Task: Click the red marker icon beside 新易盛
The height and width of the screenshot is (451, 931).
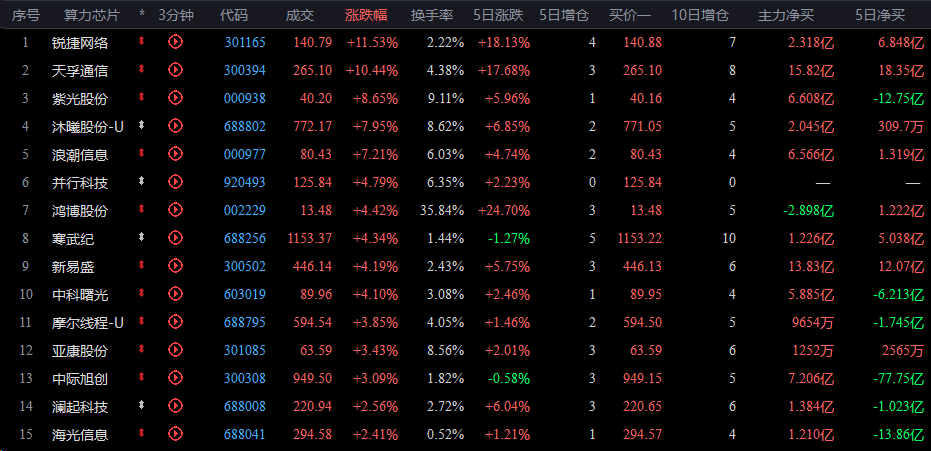Action: pyautogui.click(x=141, y=265)
